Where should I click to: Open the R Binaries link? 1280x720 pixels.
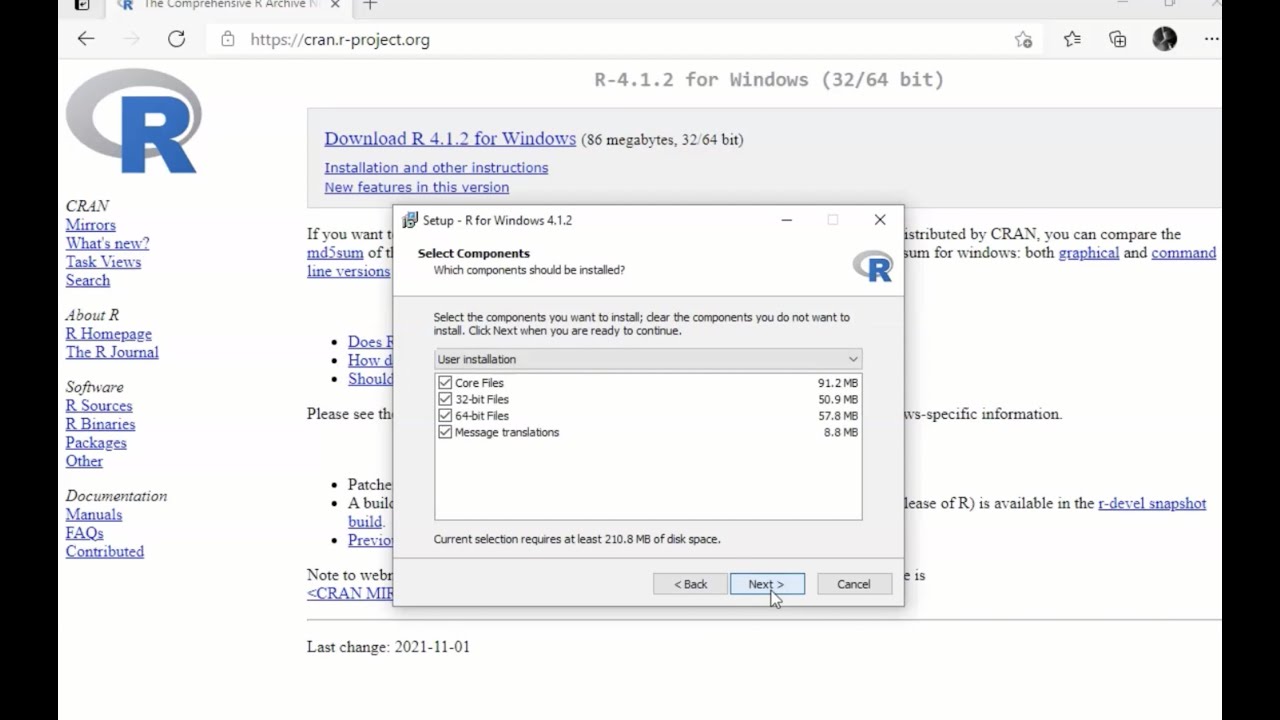(x=100, y=424)
